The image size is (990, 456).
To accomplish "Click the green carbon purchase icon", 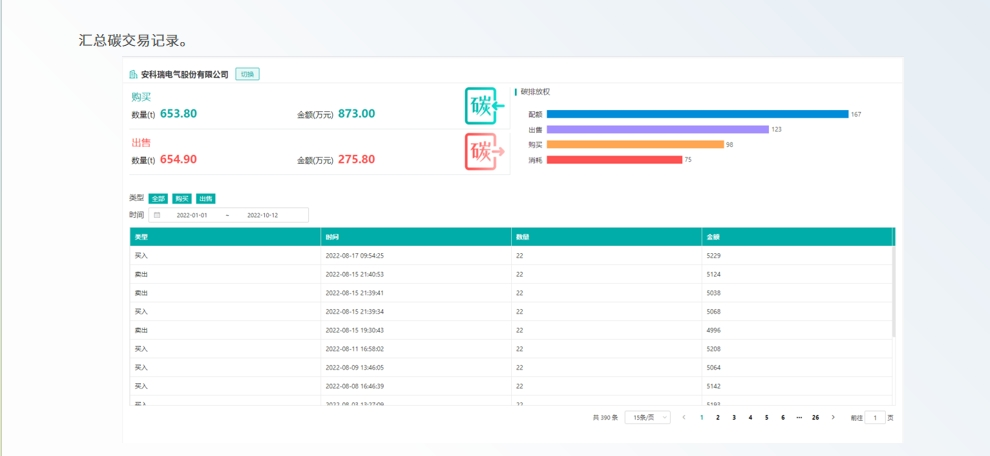I will 484,106.
